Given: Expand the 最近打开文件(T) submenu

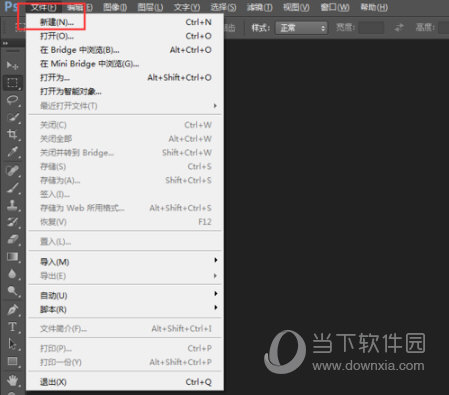Looking at the screenshot, I should point(215,106).
